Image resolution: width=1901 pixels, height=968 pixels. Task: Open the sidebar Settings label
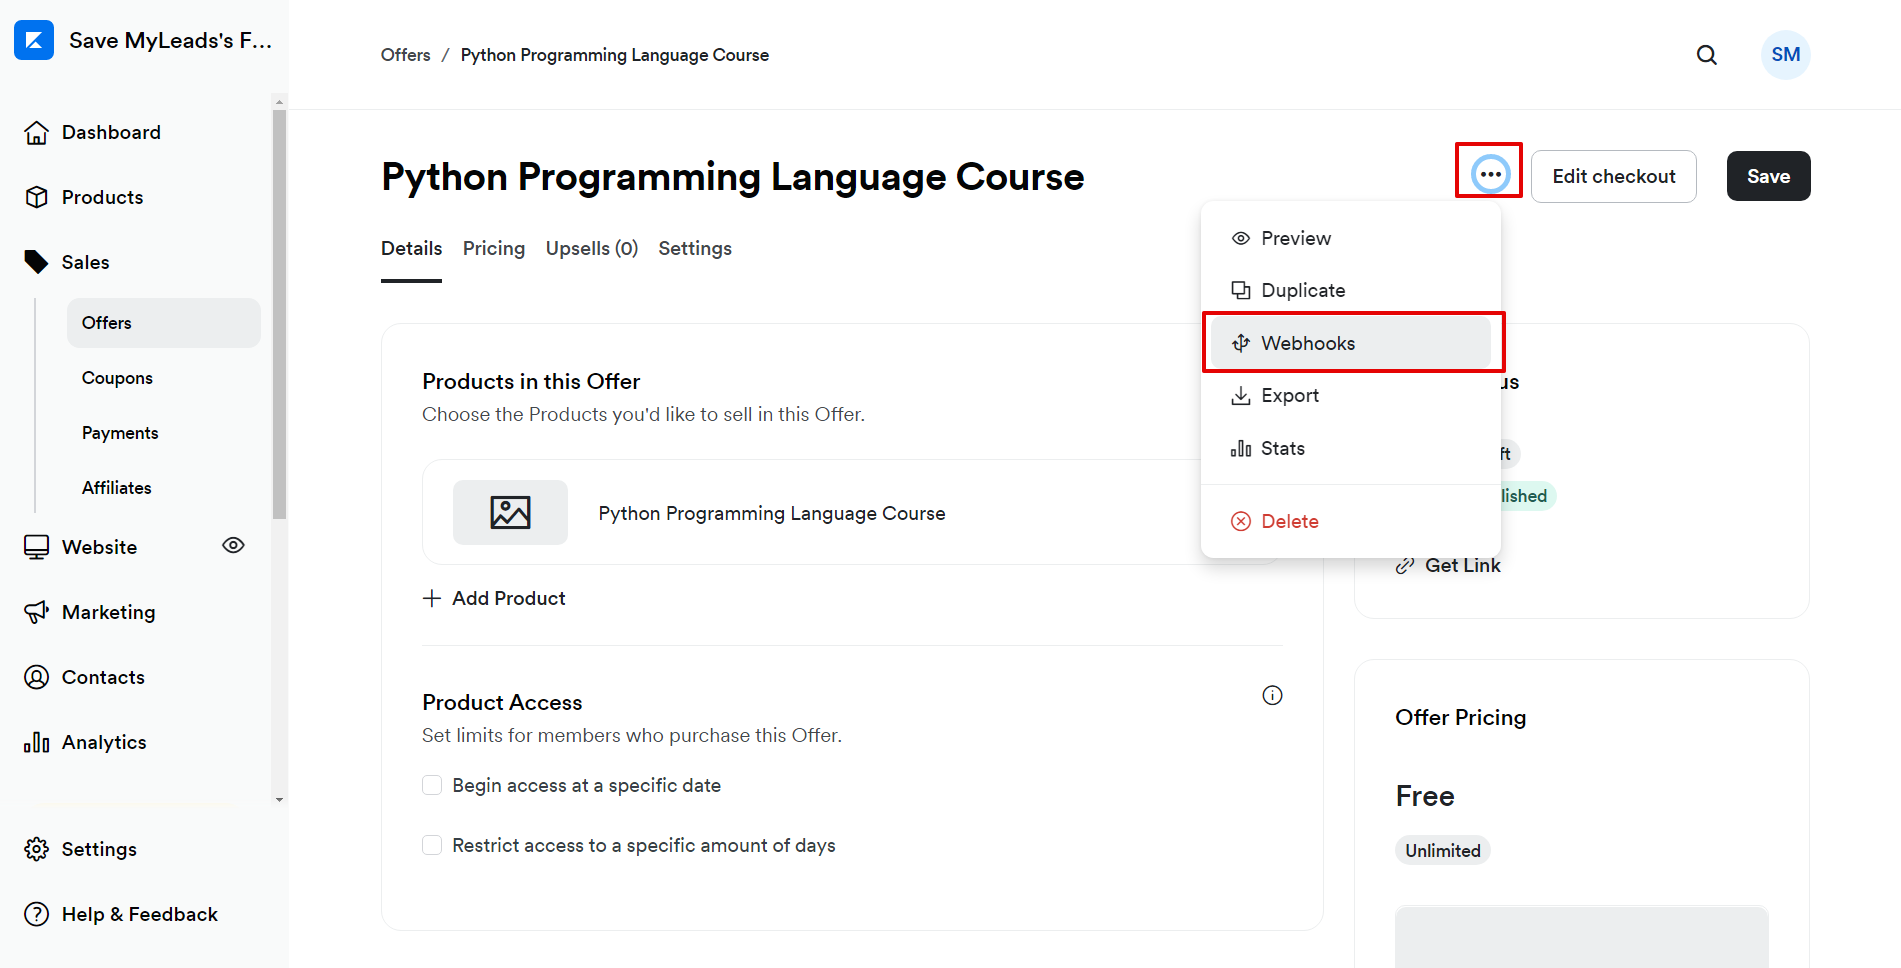click(x=99, y=849)
